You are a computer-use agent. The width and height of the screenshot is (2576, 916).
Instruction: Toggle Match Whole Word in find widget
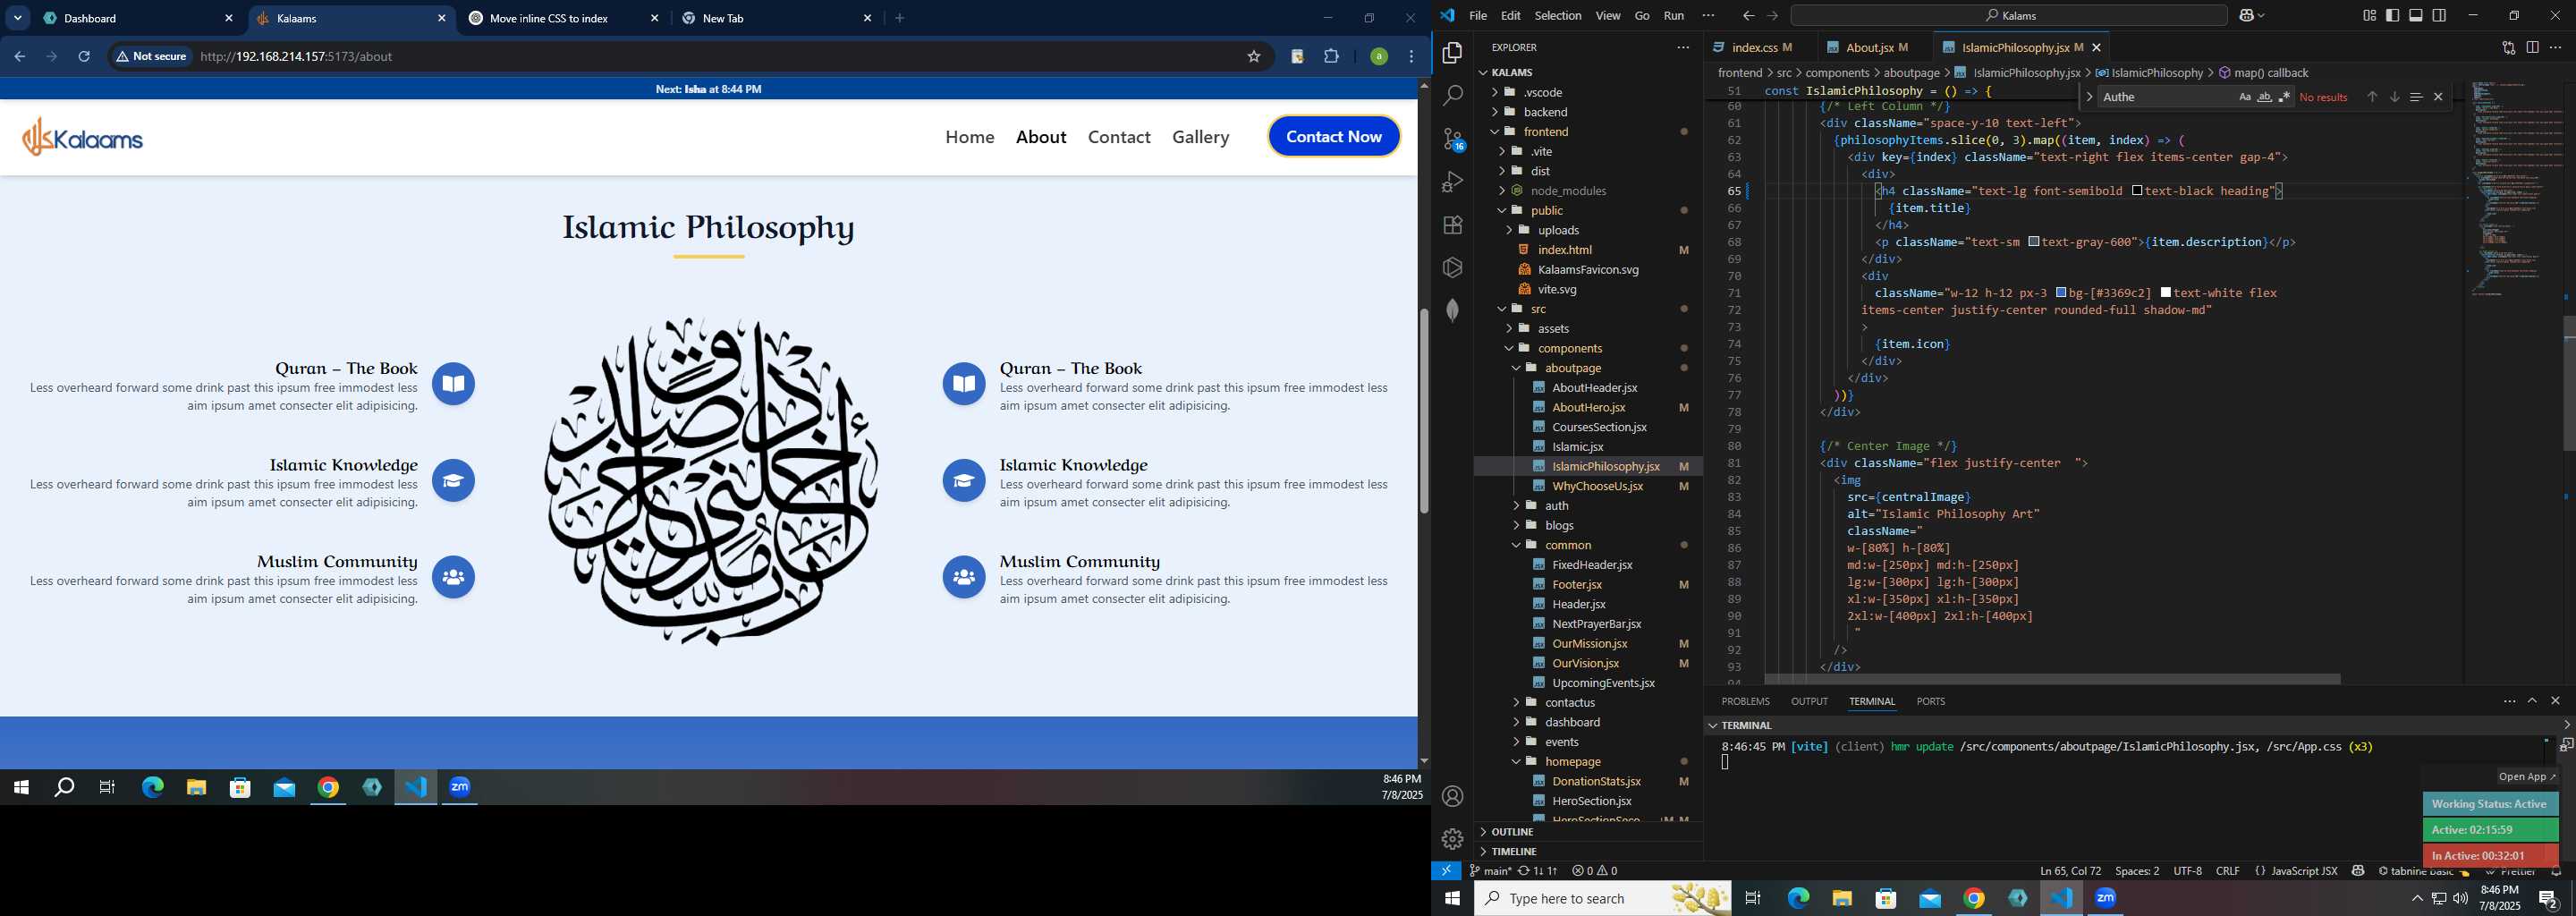tap(2264, 97)
